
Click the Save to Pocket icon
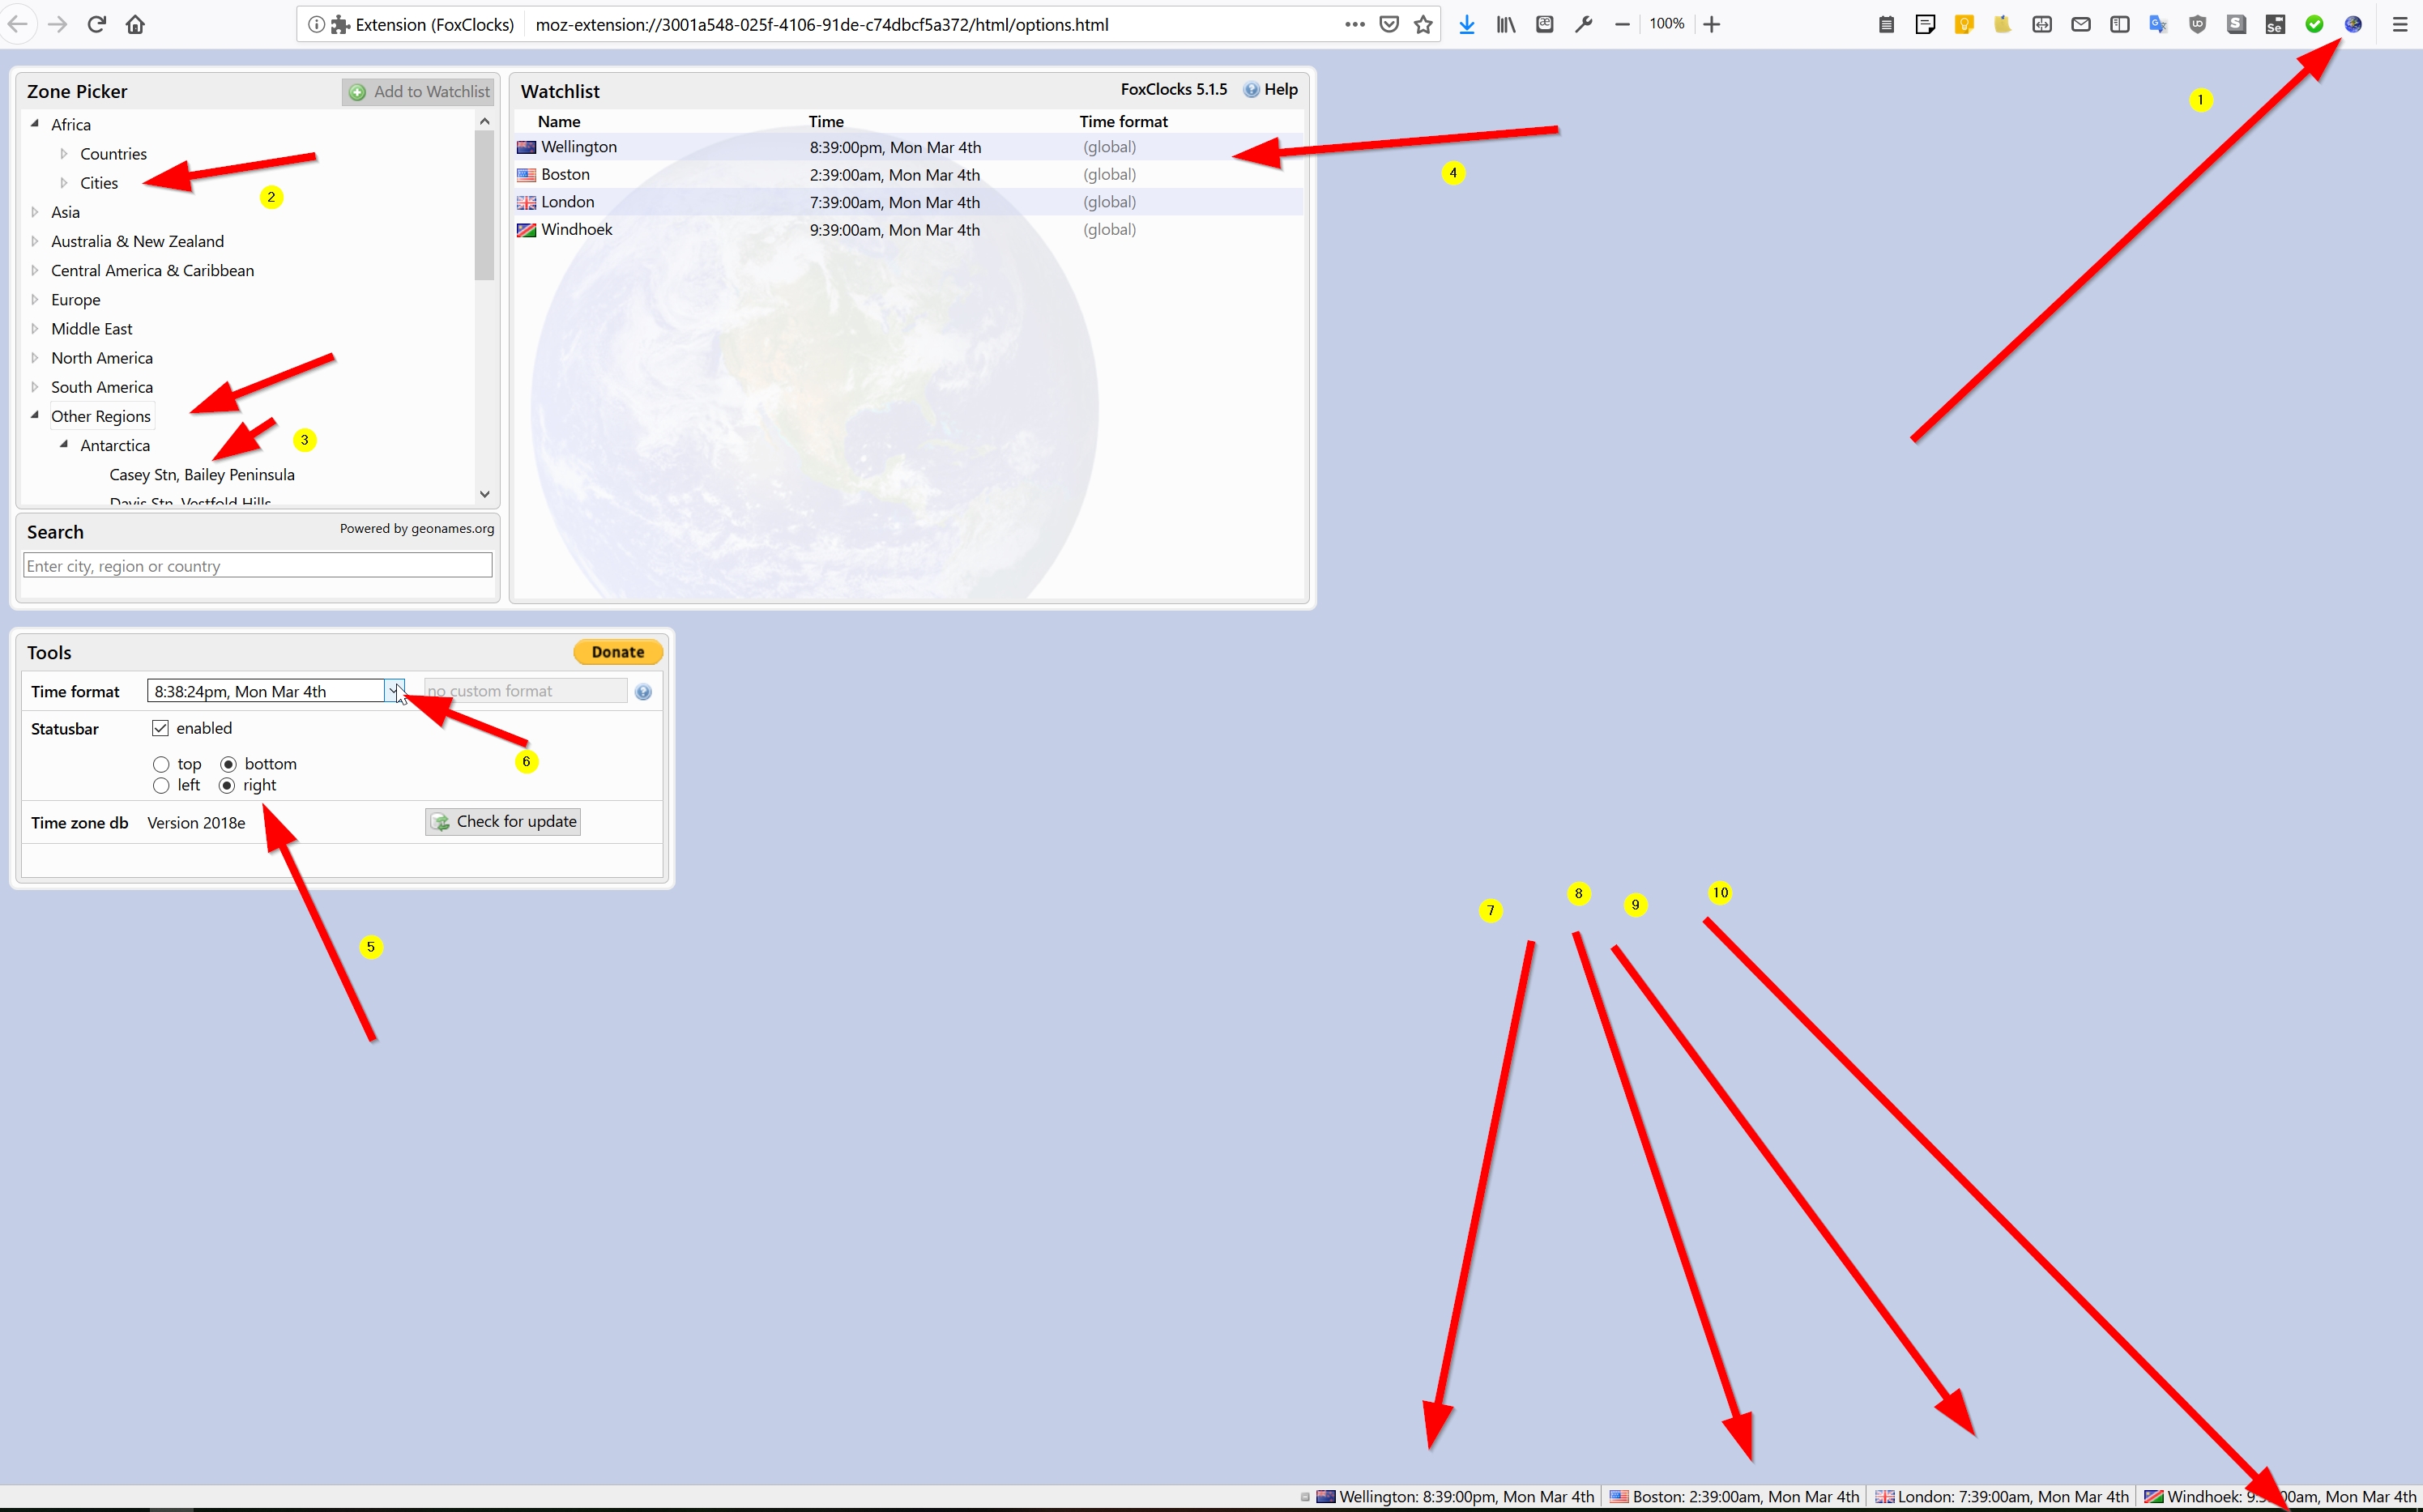pos(1389,25)
